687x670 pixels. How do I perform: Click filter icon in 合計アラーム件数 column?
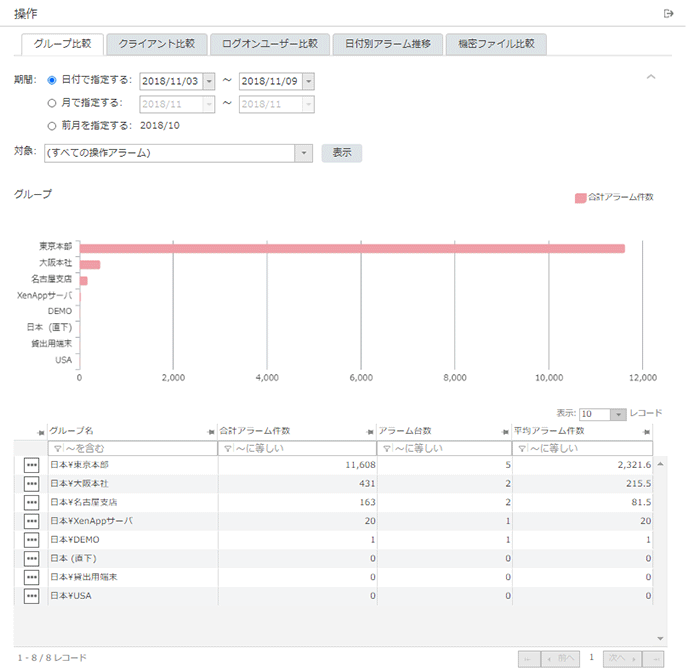226,449
